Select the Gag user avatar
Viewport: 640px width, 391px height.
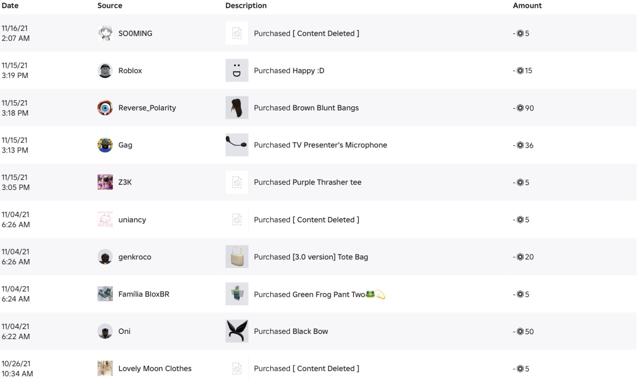(x=105, y=145)
